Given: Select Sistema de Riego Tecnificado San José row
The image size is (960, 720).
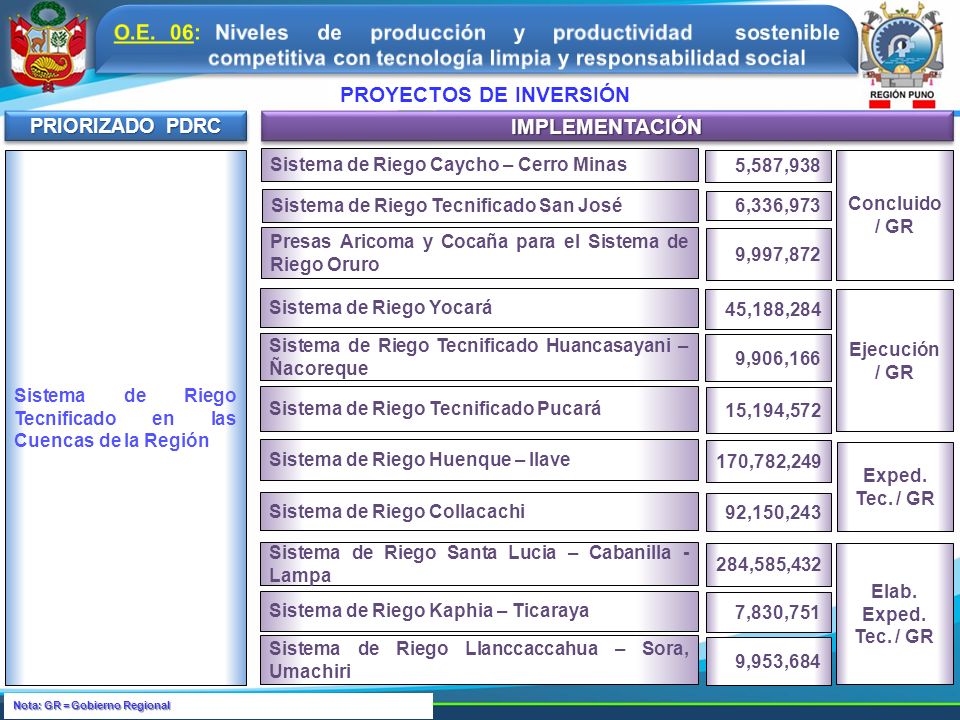Looking at the screenshot, I should point(480,205).
